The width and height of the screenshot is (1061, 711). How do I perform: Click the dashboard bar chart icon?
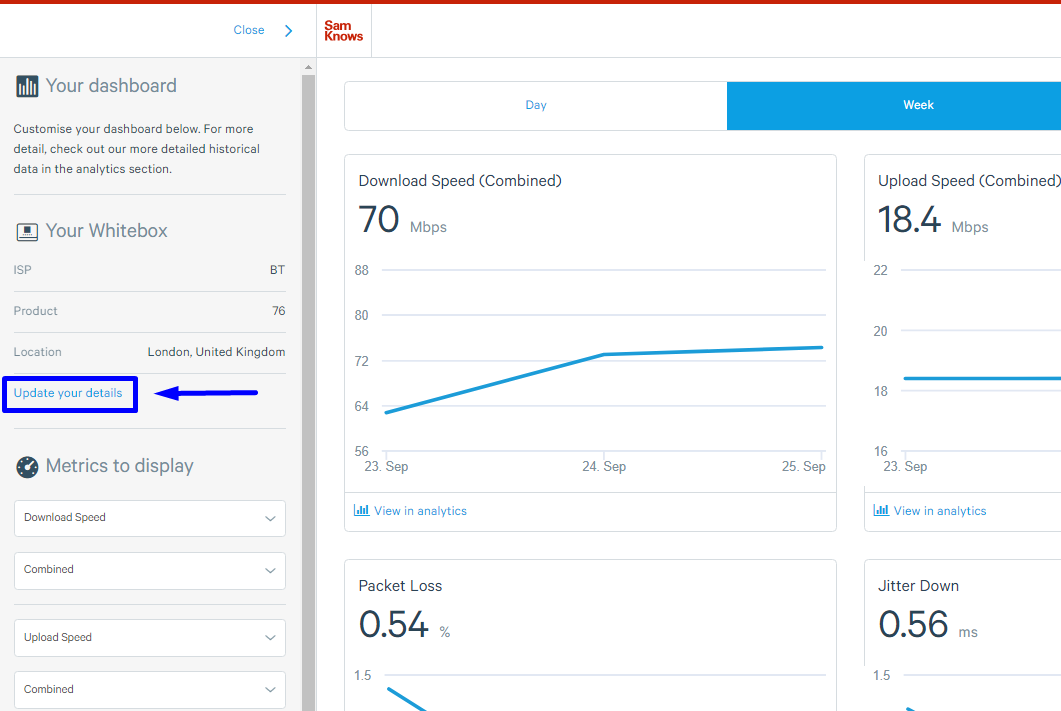click(27, 87)
